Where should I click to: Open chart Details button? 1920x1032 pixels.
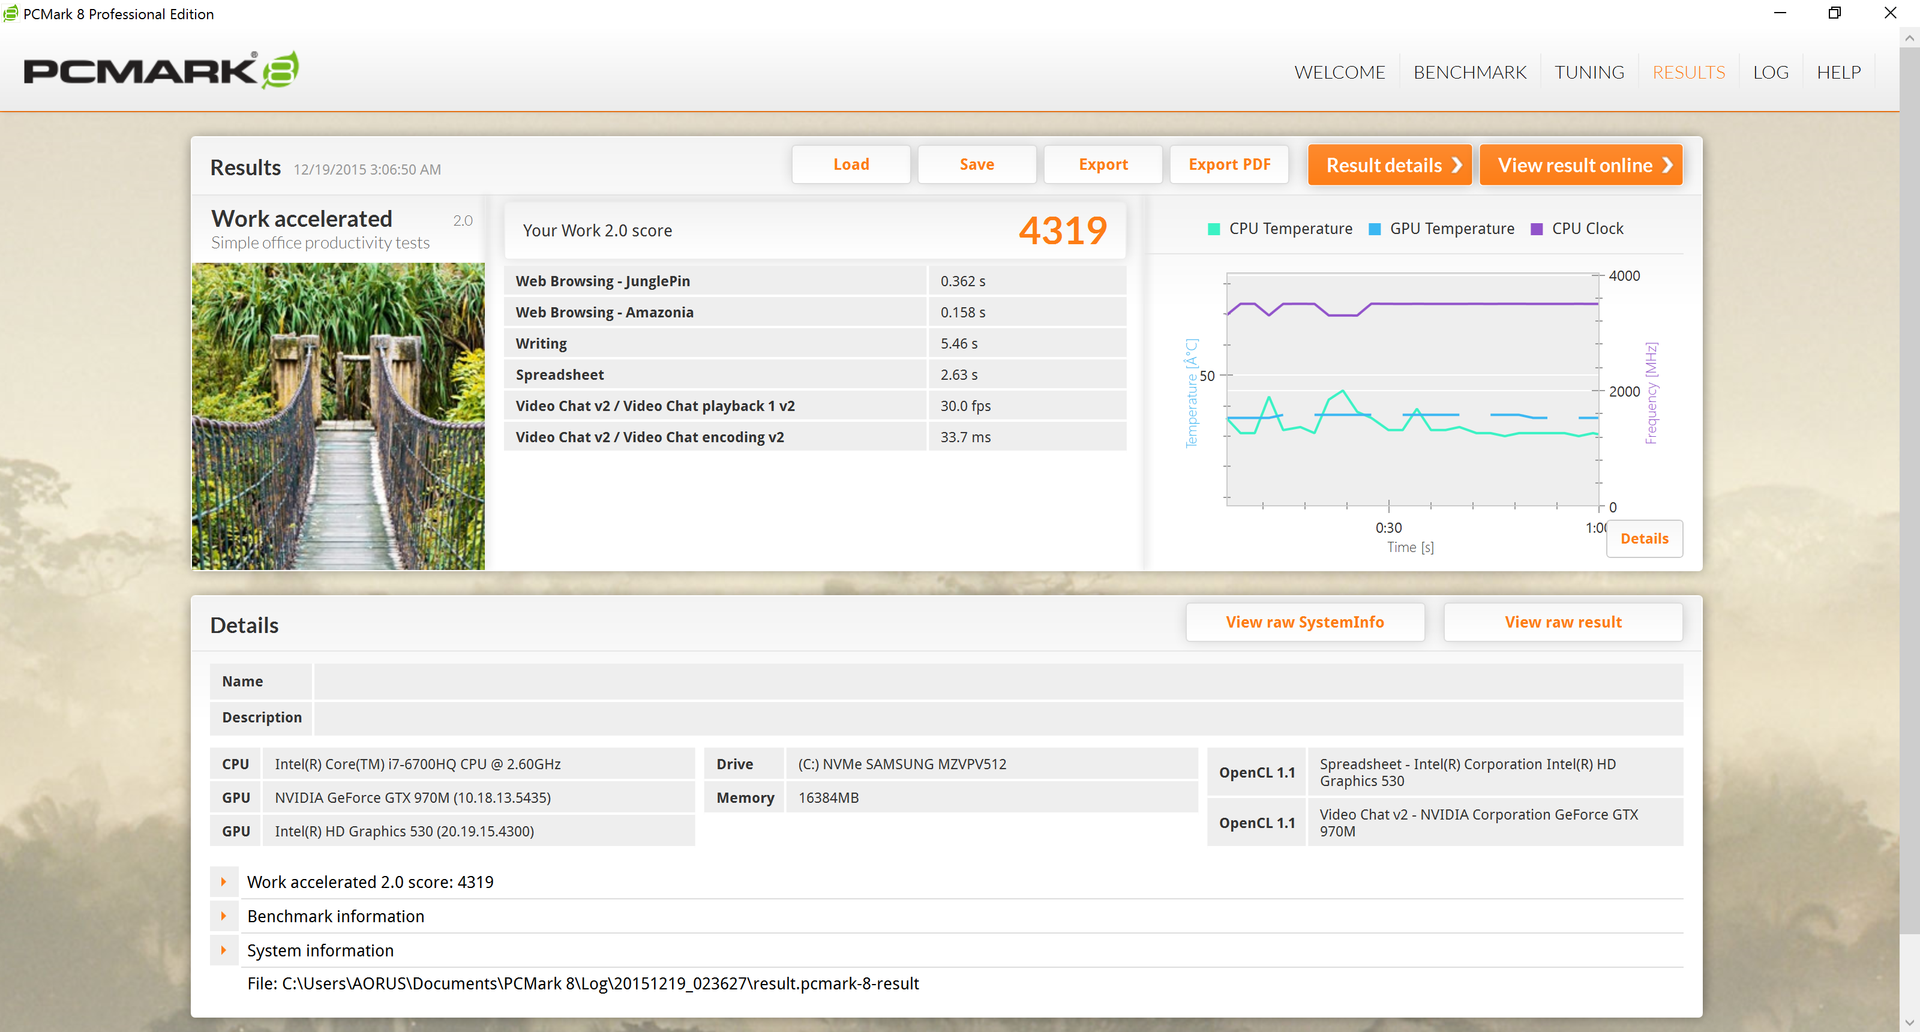(1645, 539)
